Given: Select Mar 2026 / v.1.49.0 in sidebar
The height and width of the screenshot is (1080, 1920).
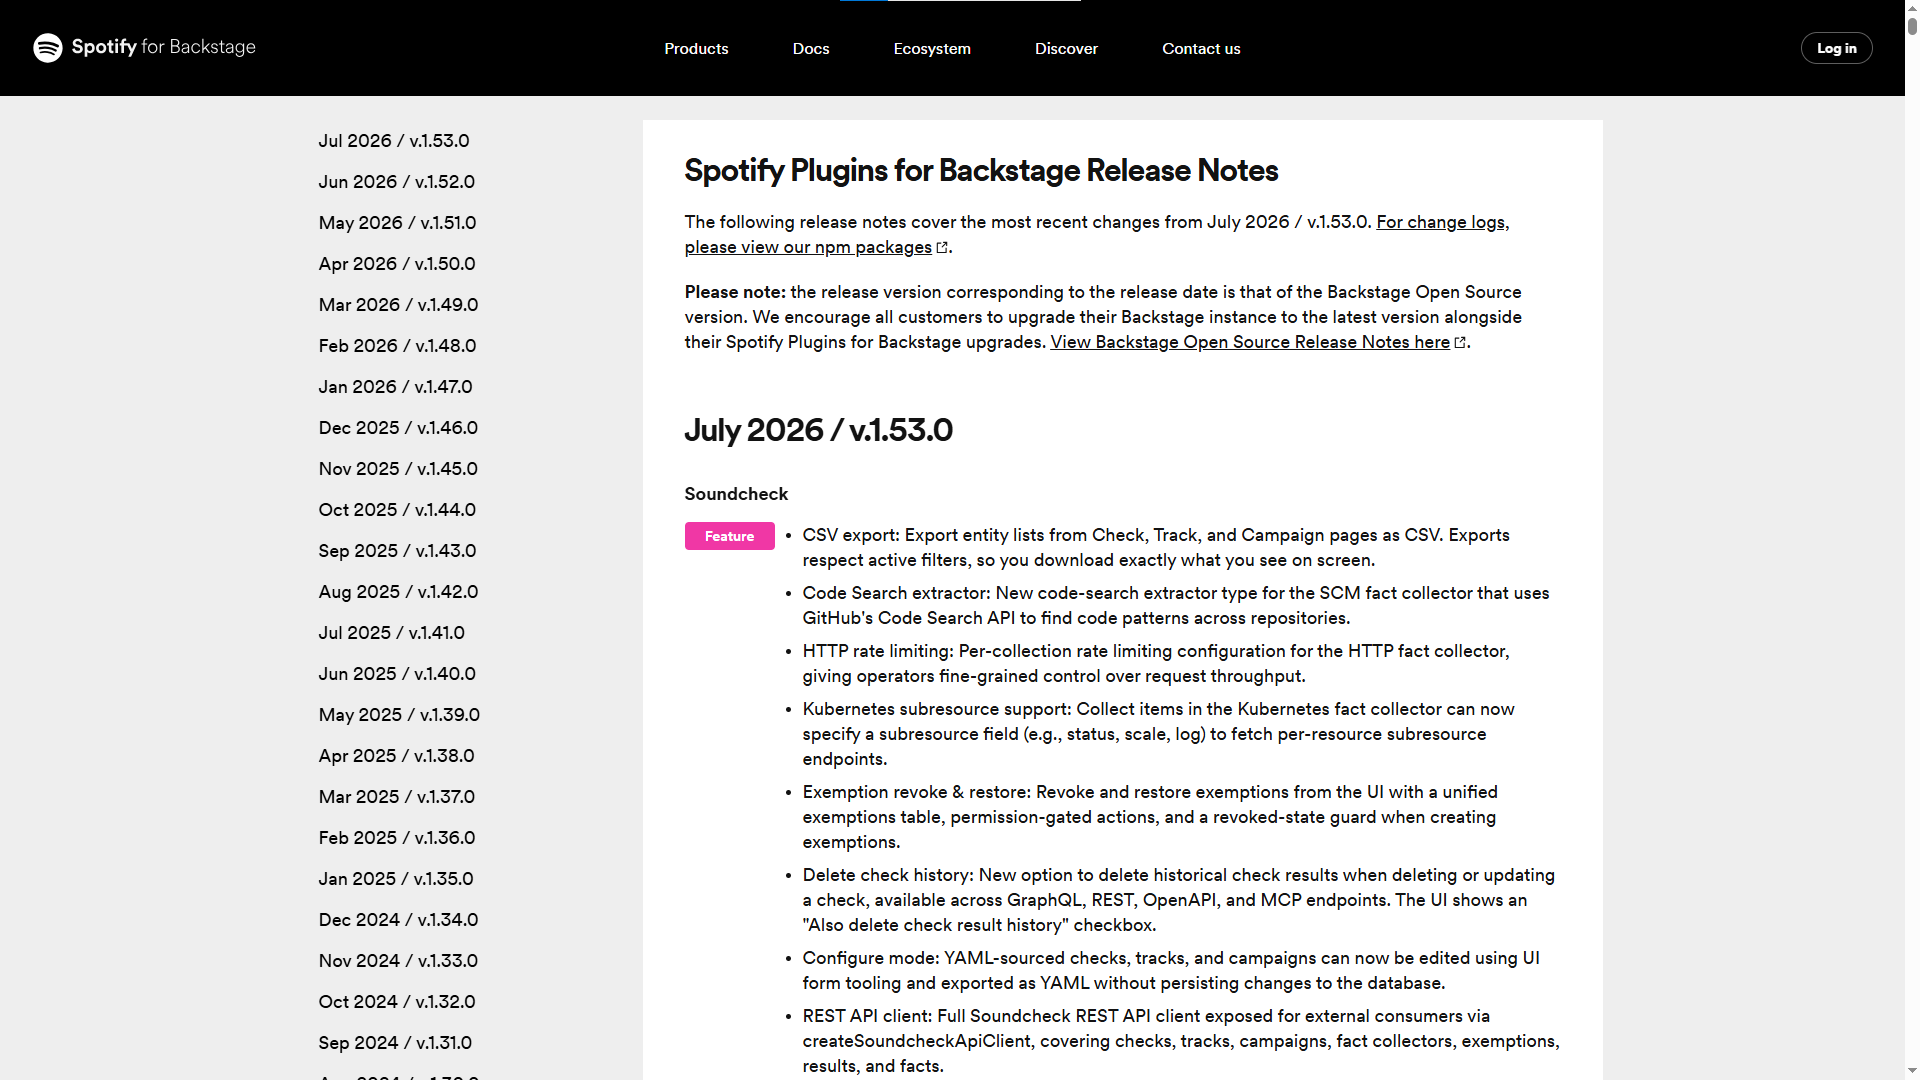Looking at the screenshot, I should [x=399, y=305].
